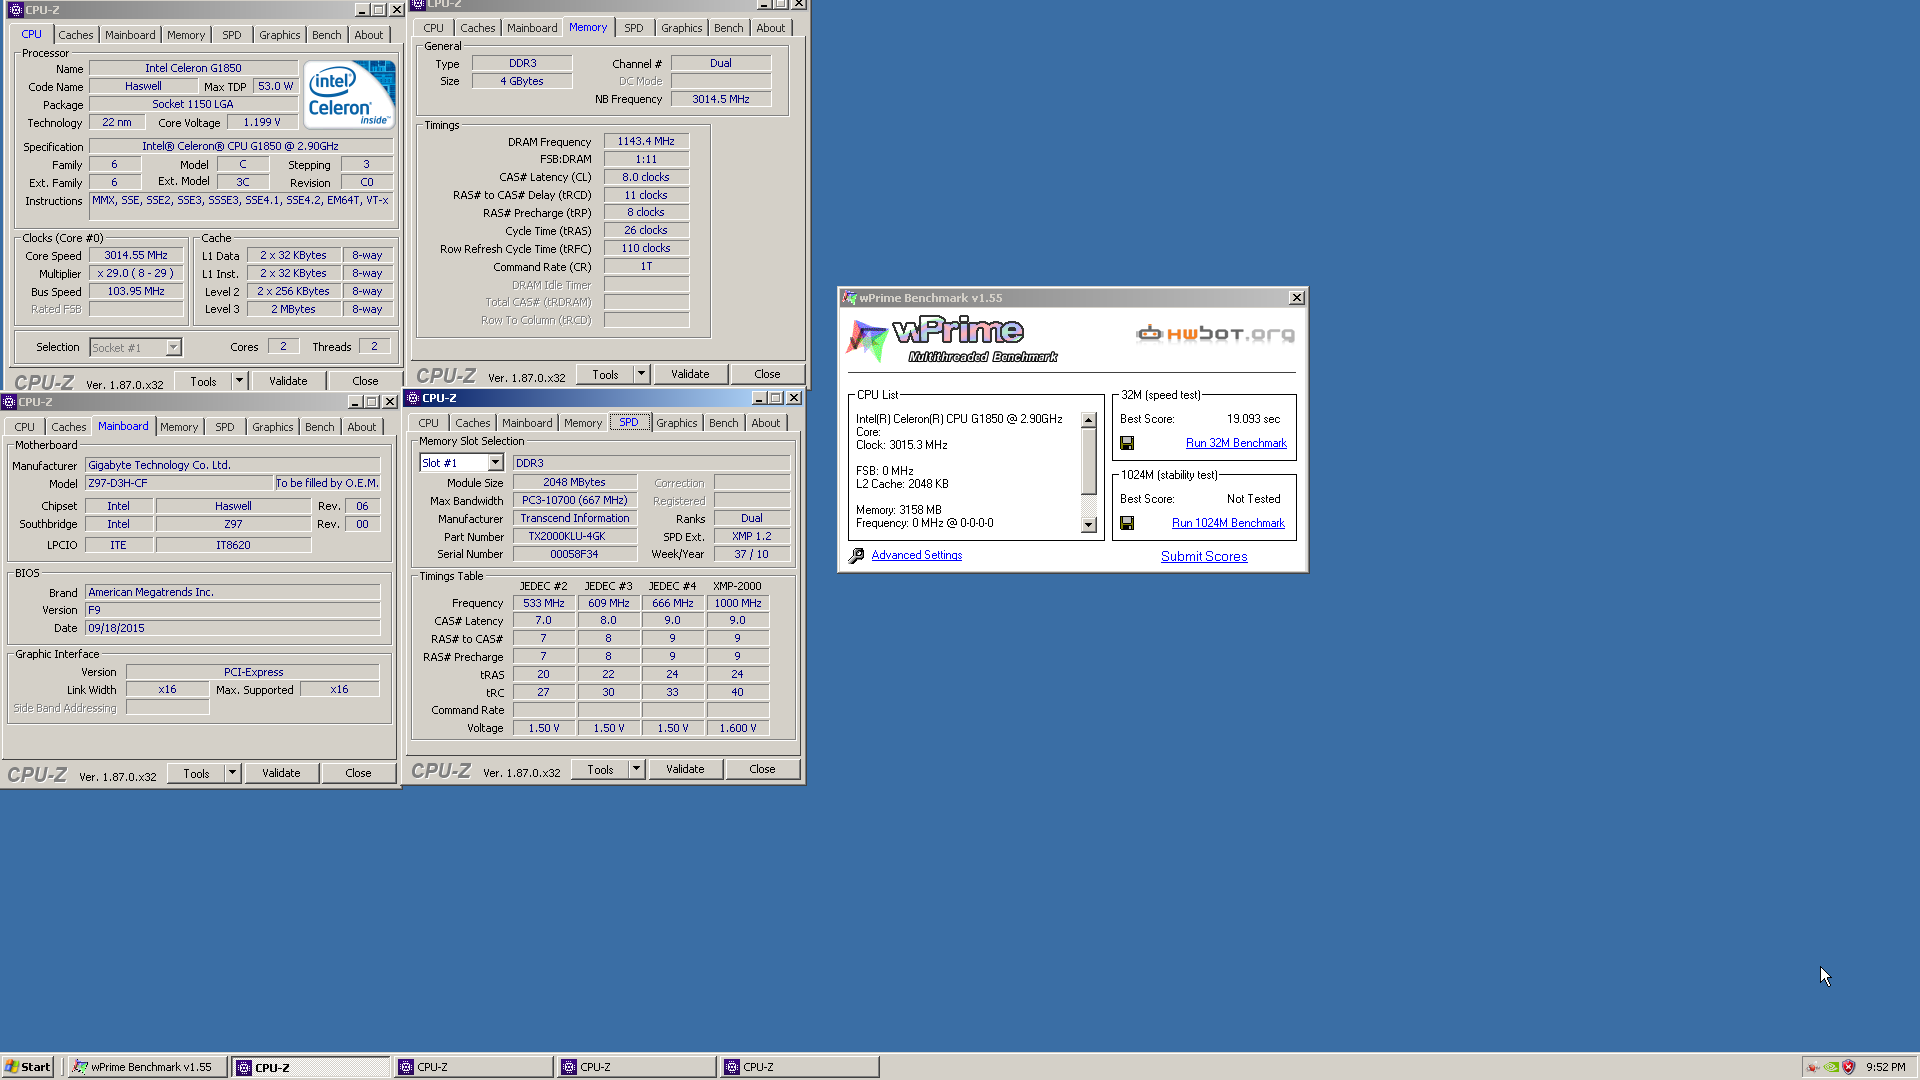Click the CPU Name field Intel Celeron G1850
This screenshot has height=1080, width=1920.
pos(193,68)
